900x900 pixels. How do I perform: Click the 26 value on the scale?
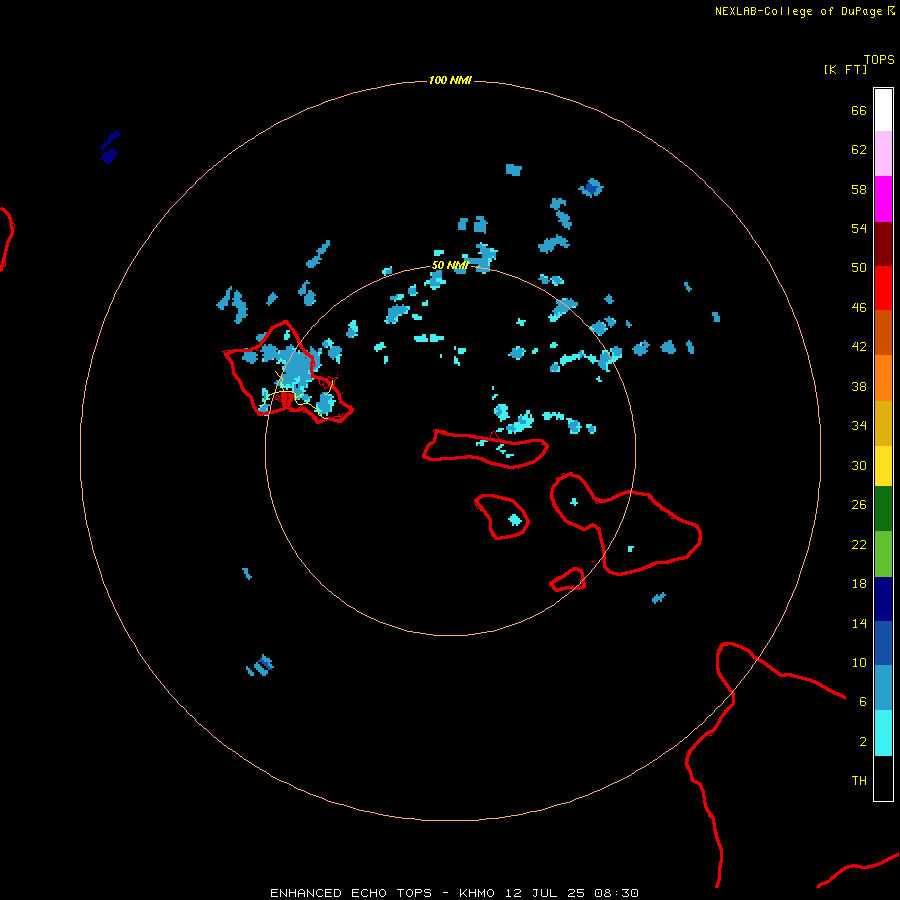click(859, 505)
